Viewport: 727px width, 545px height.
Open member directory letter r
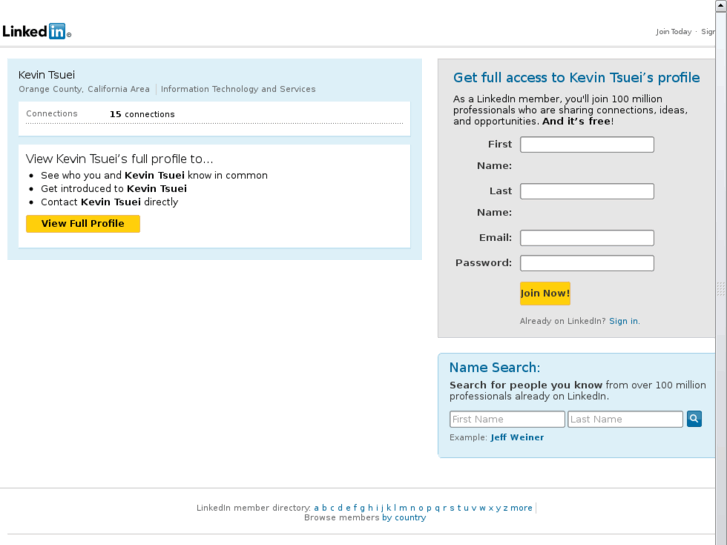coord(445,508)
